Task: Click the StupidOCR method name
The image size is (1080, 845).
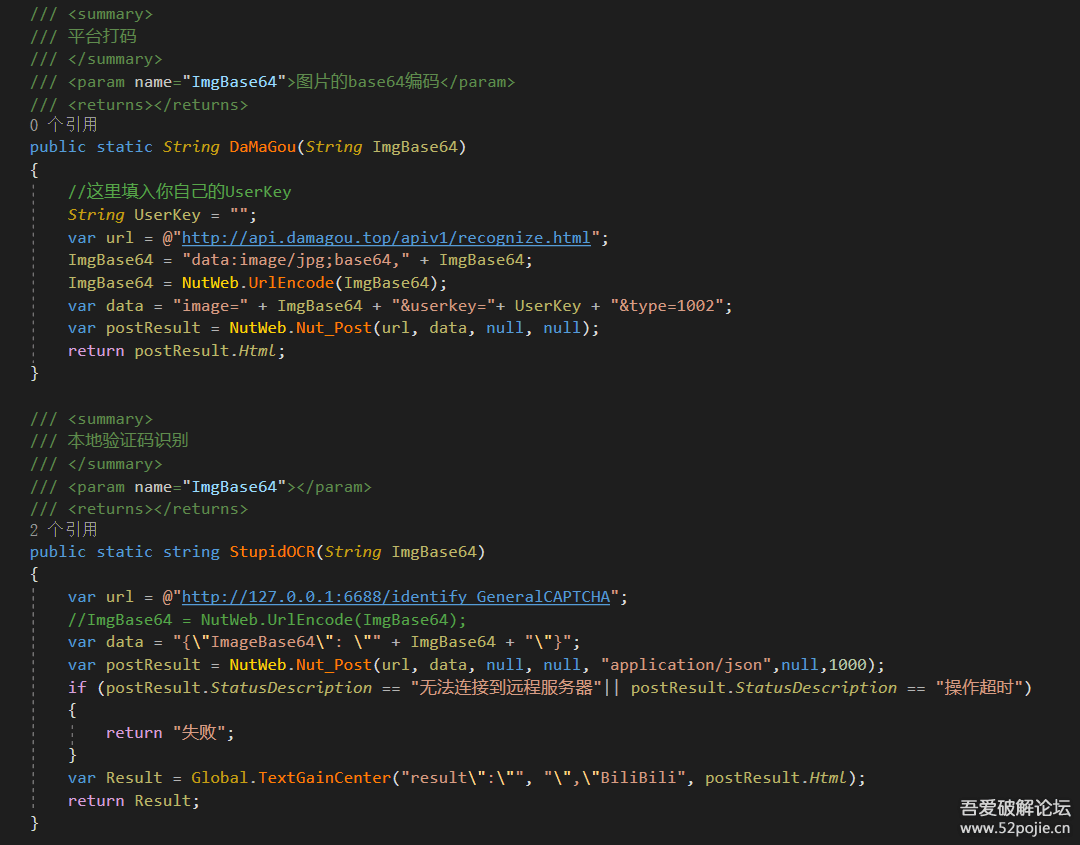Action: (x=272, y=552)
